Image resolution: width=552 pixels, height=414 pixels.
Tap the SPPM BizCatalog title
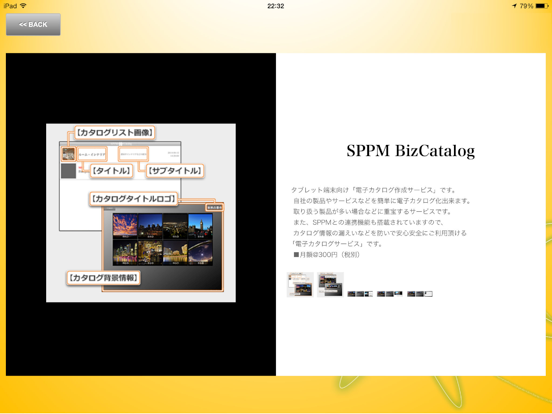(x=410, y=151)
